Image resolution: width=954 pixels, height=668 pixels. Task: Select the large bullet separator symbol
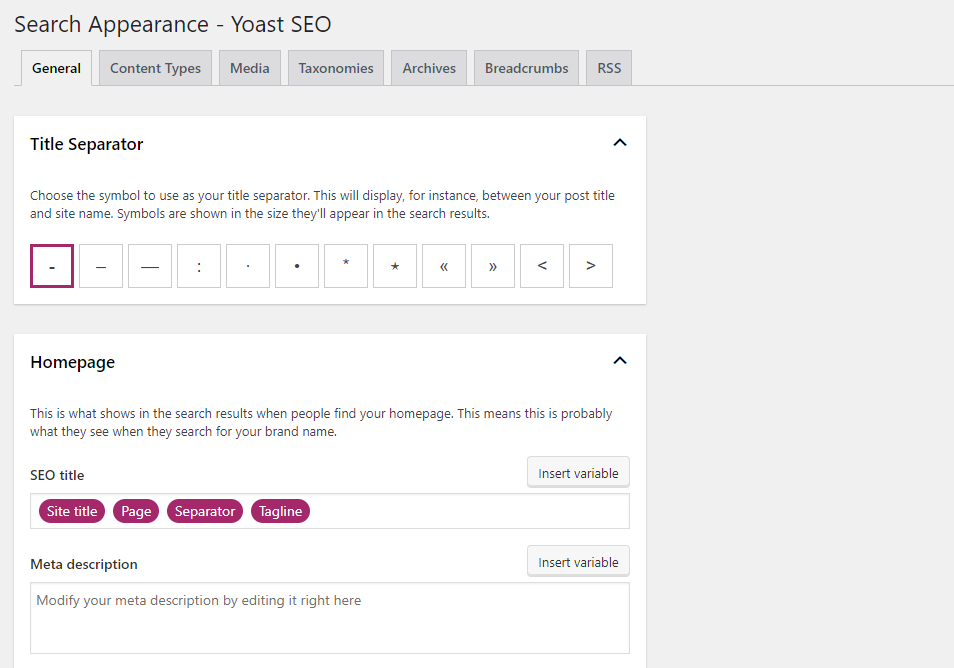tap(297, 266)
